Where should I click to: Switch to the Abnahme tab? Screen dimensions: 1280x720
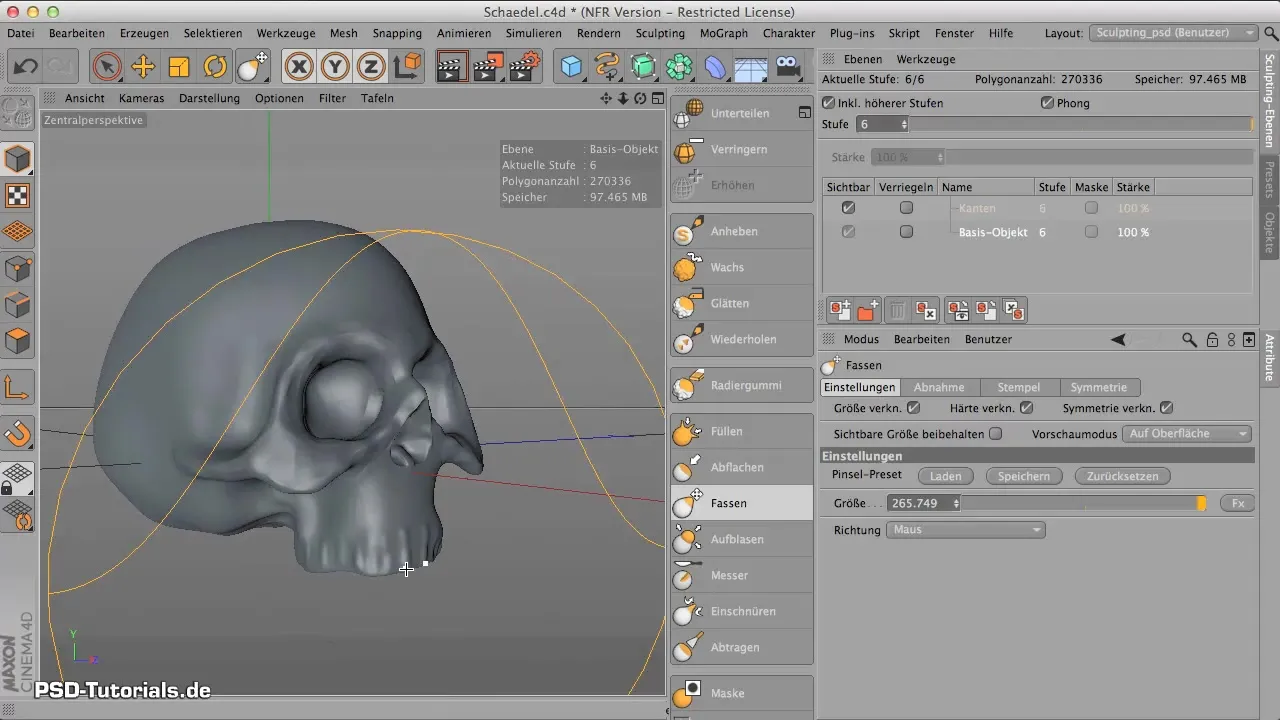coord(939,388)
